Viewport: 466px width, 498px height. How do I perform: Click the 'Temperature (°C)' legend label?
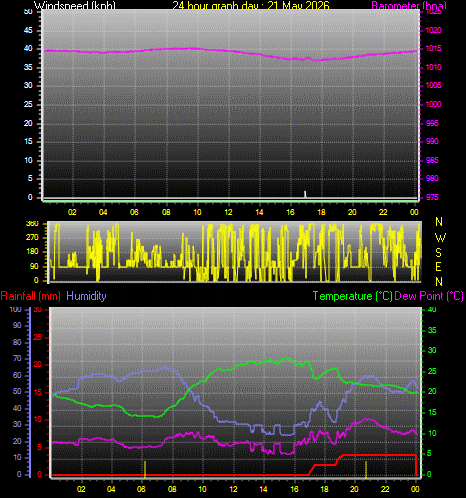352,296
